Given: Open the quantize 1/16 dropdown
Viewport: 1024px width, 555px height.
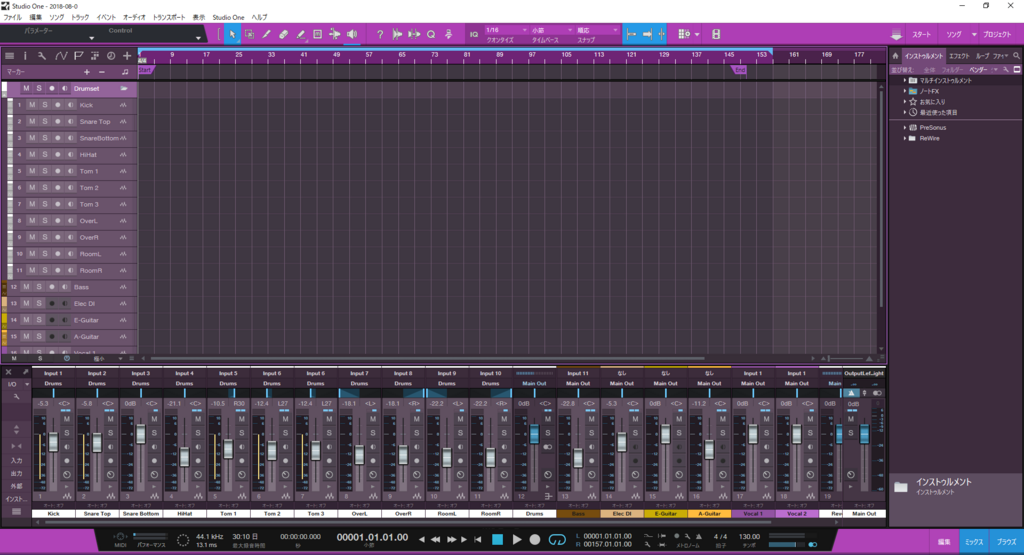Looking at the screenshot, I should click(506, 30).
